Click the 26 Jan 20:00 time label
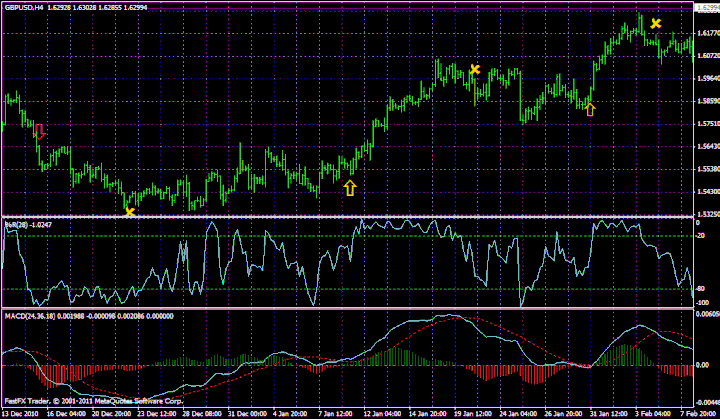 564,414
